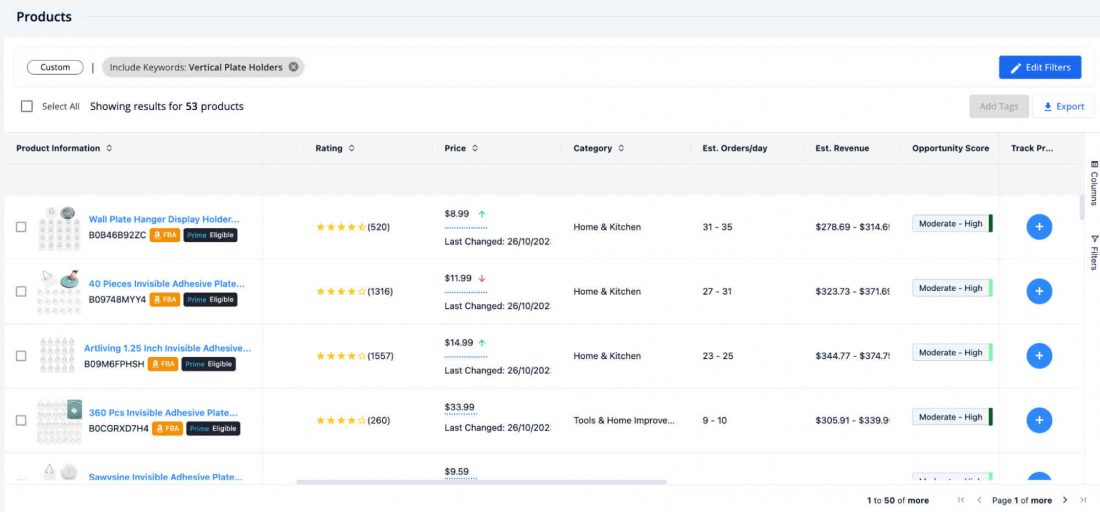
Task: Click thumbnail of 360 Pcs product
Action: point(60,421)
